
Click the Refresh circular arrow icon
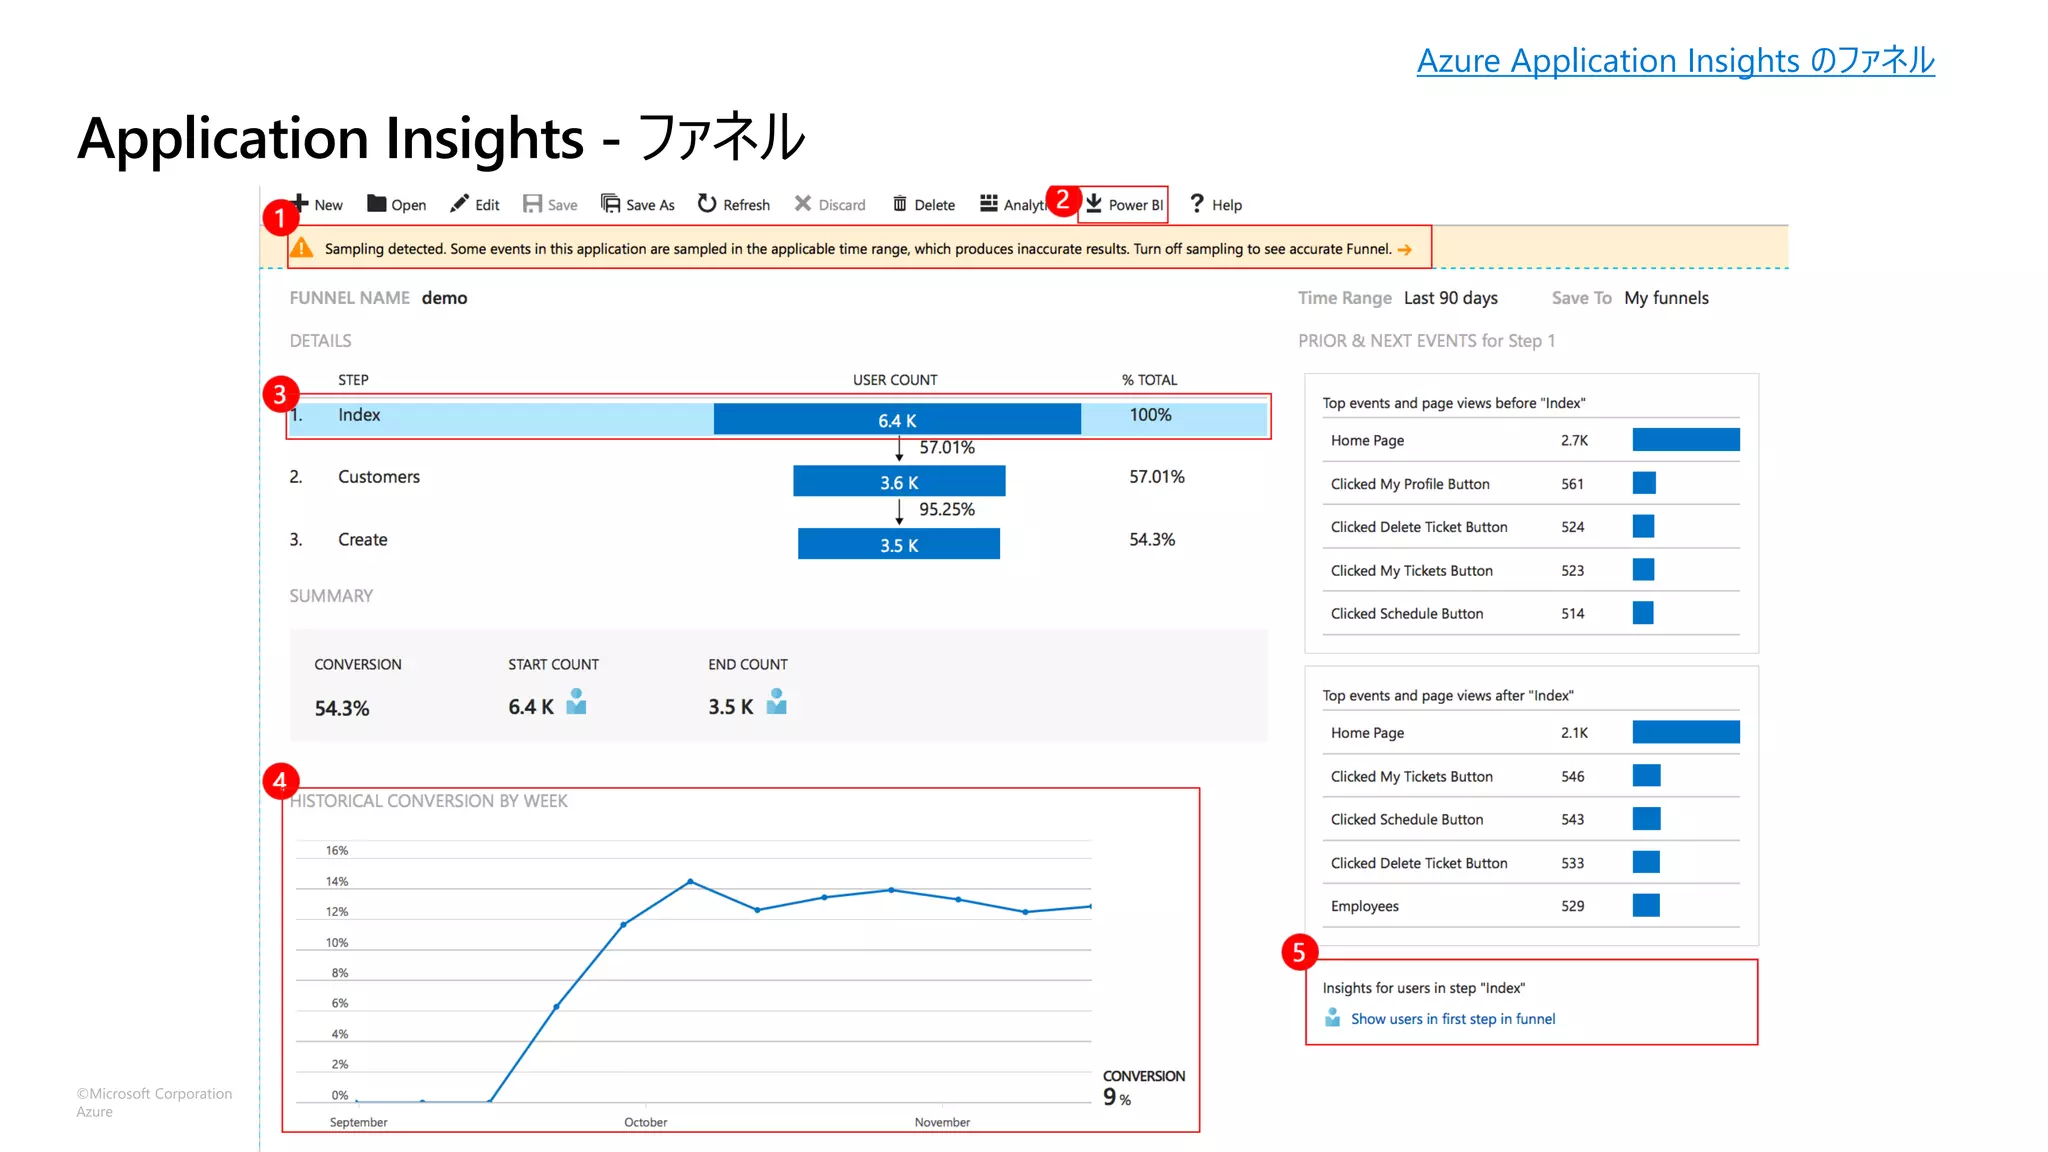pos(707,204)
